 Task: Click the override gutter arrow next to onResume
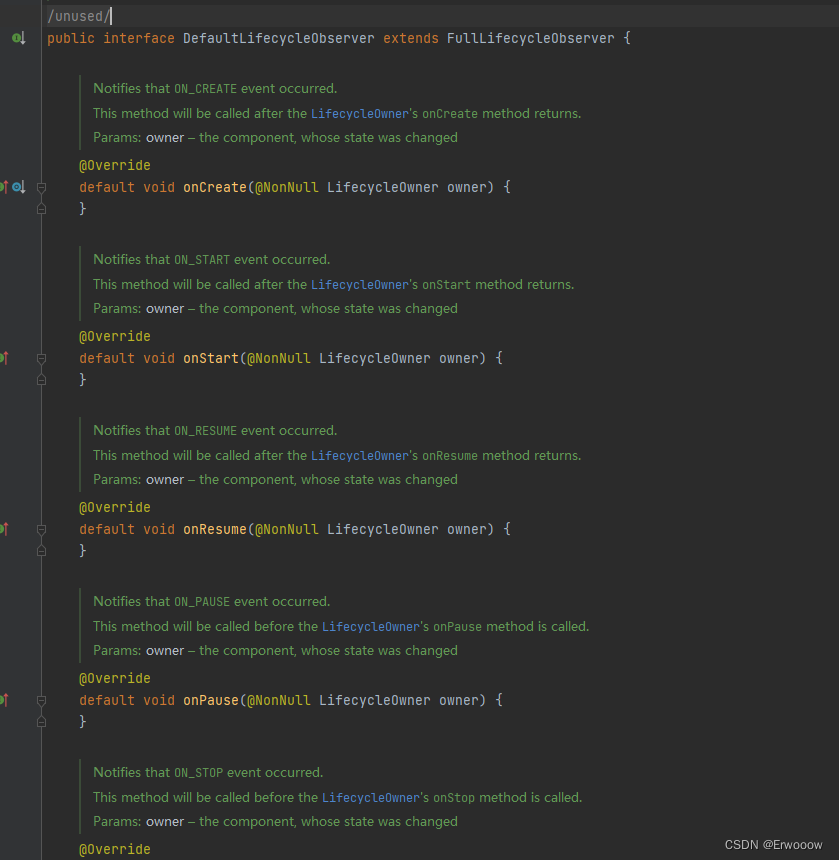coord(5,529)
